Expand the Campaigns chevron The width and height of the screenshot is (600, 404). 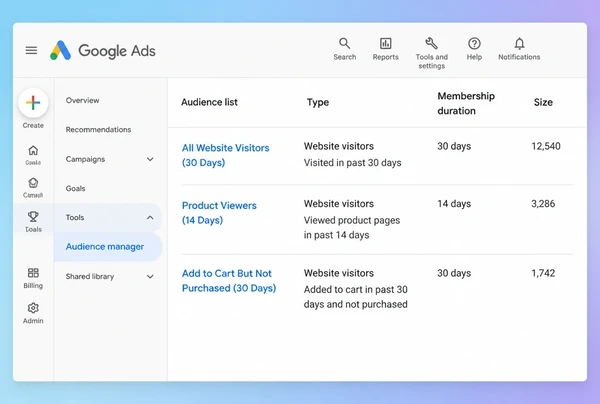click(150, 159)
